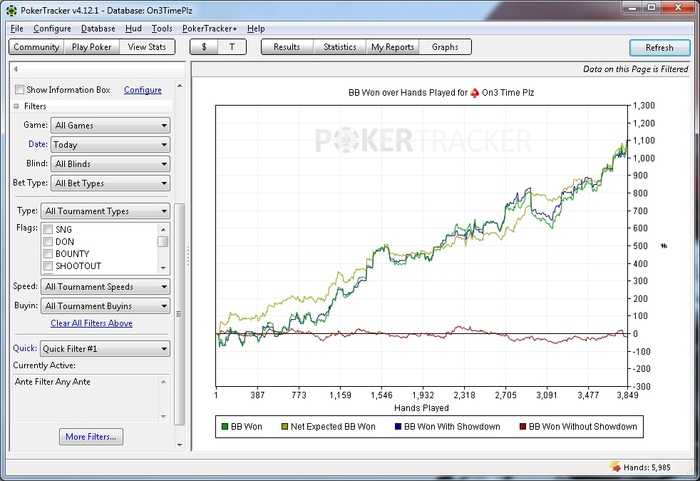Click Clear All Filters Above link
The width and height of the screenshot is (700, 481).
click(92, 323)
